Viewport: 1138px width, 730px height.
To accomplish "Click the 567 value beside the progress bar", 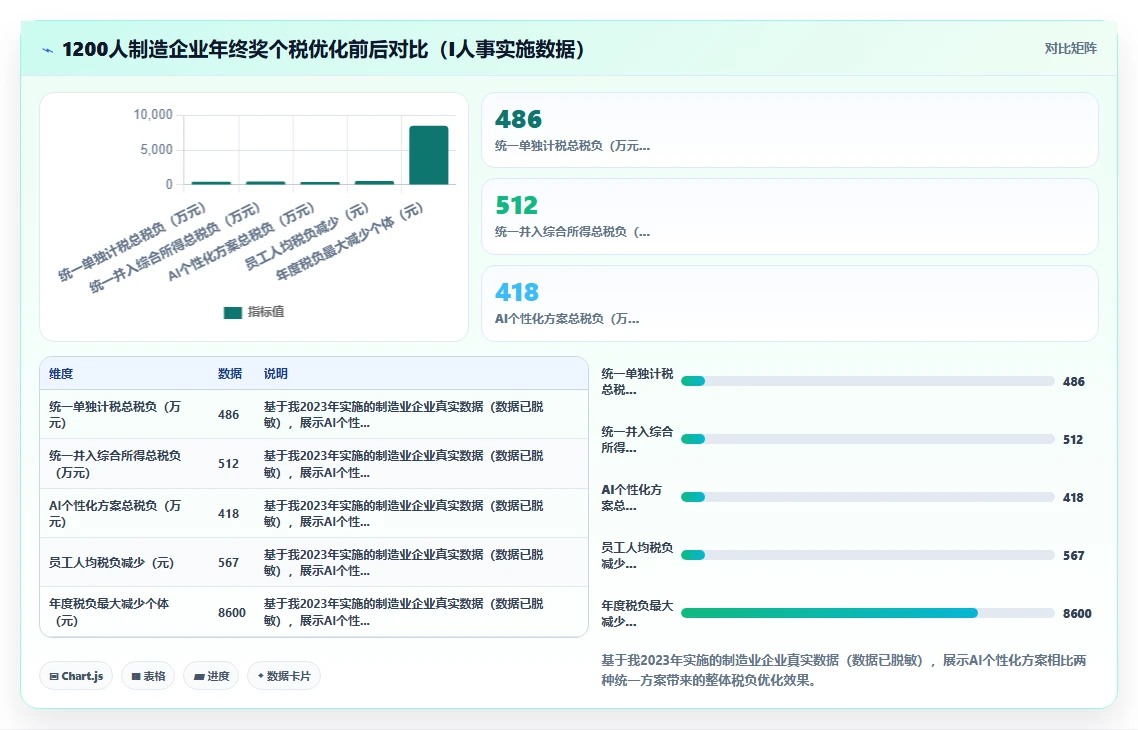I will coord(1073,555).
